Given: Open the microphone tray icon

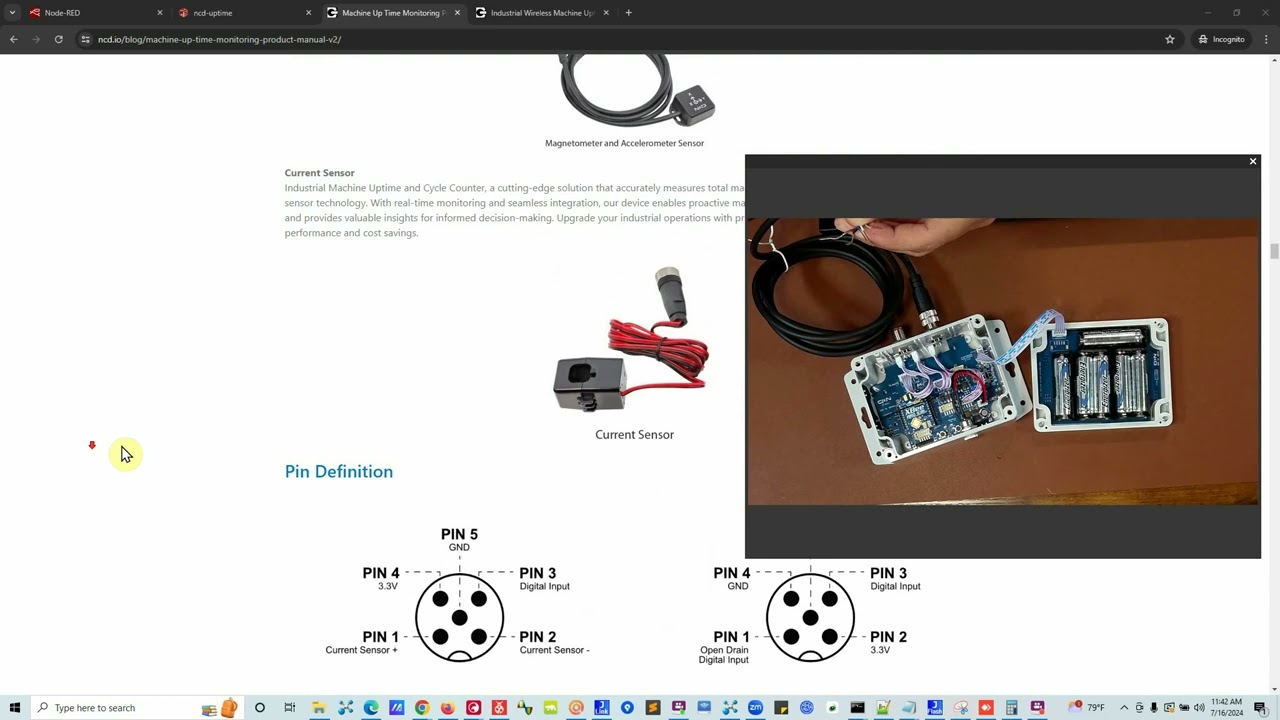Looking at the screenshot, I should 1153,707.
